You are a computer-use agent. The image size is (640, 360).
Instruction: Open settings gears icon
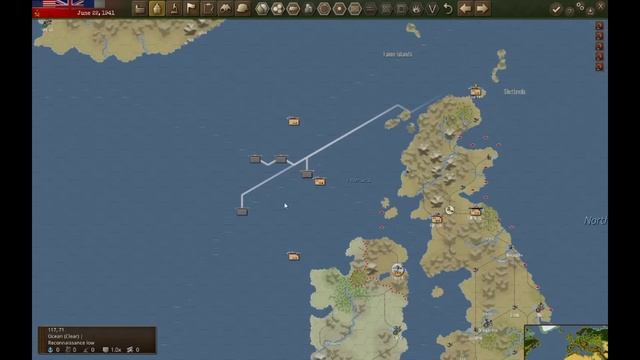(580, 6)
